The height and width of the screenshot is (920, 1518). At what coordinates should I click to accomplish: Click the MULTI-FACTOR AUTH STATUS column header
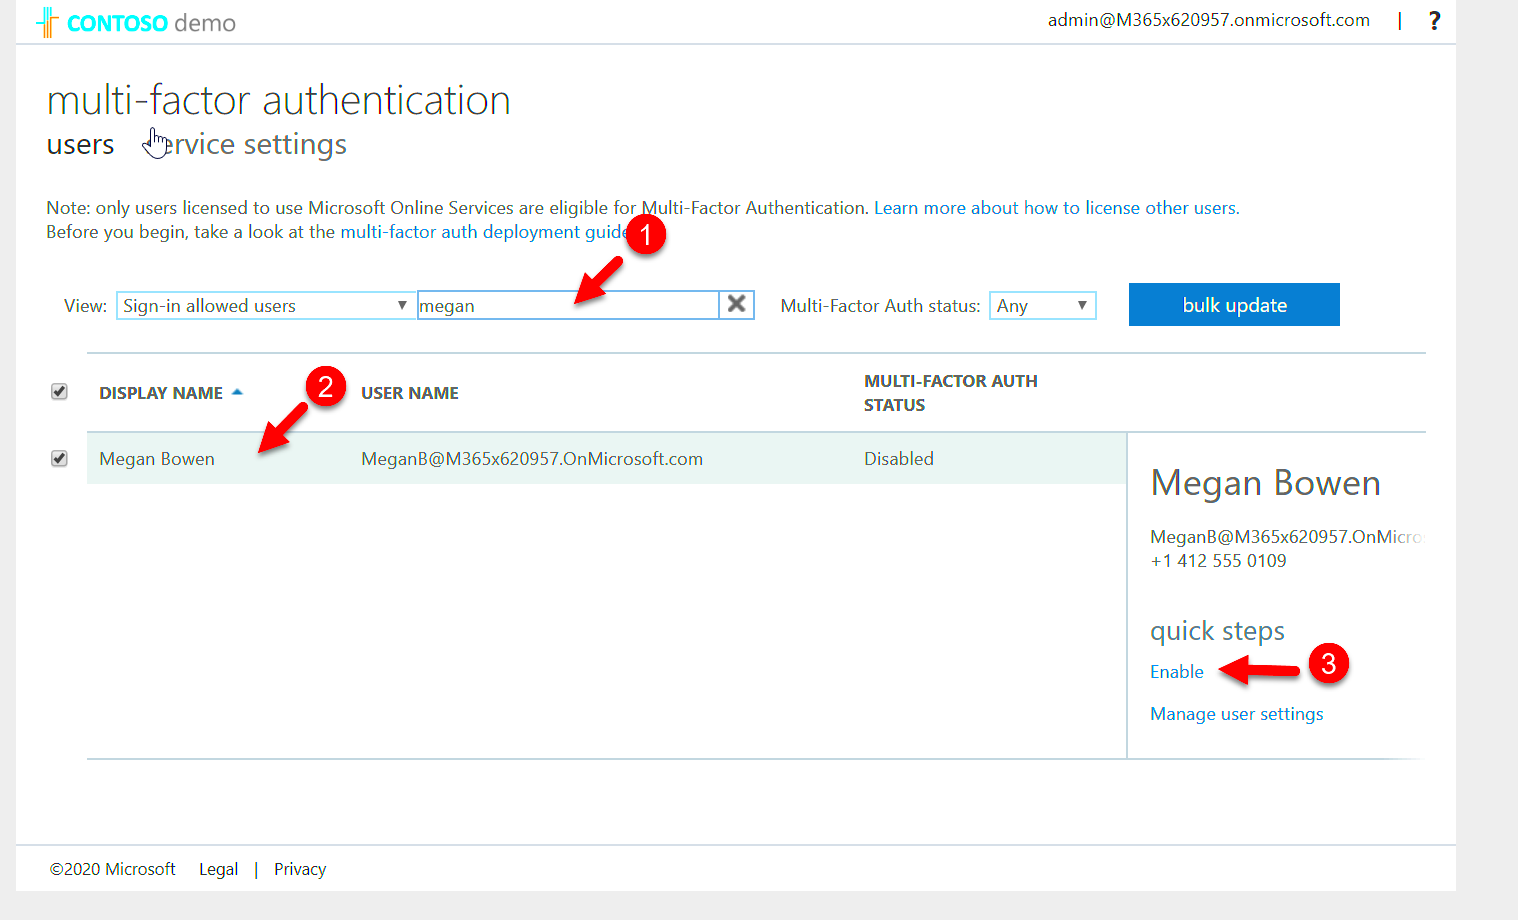(x=950, y=393)
